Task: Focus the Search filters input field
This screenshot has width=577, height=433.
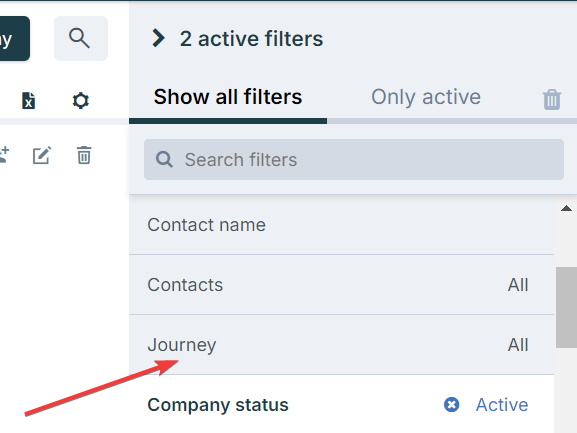Action: point(354,160)
